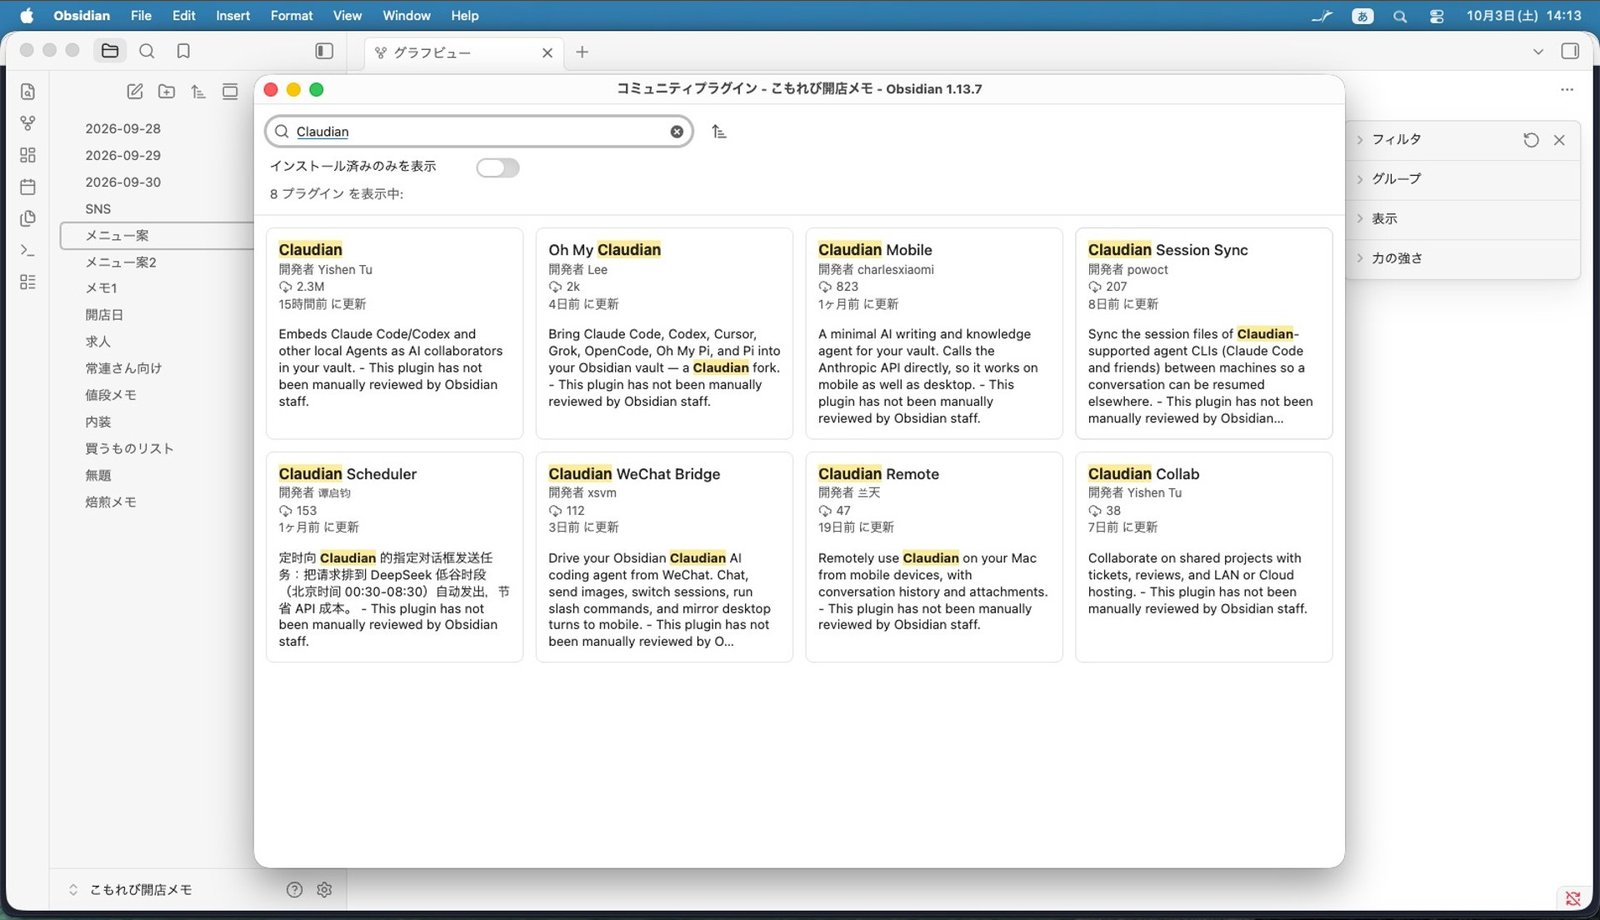Open the Claudian plugin card by Yishen Tu
Image resolution: width=1600 pixels, height=920 pixels.
pos(394,333)
